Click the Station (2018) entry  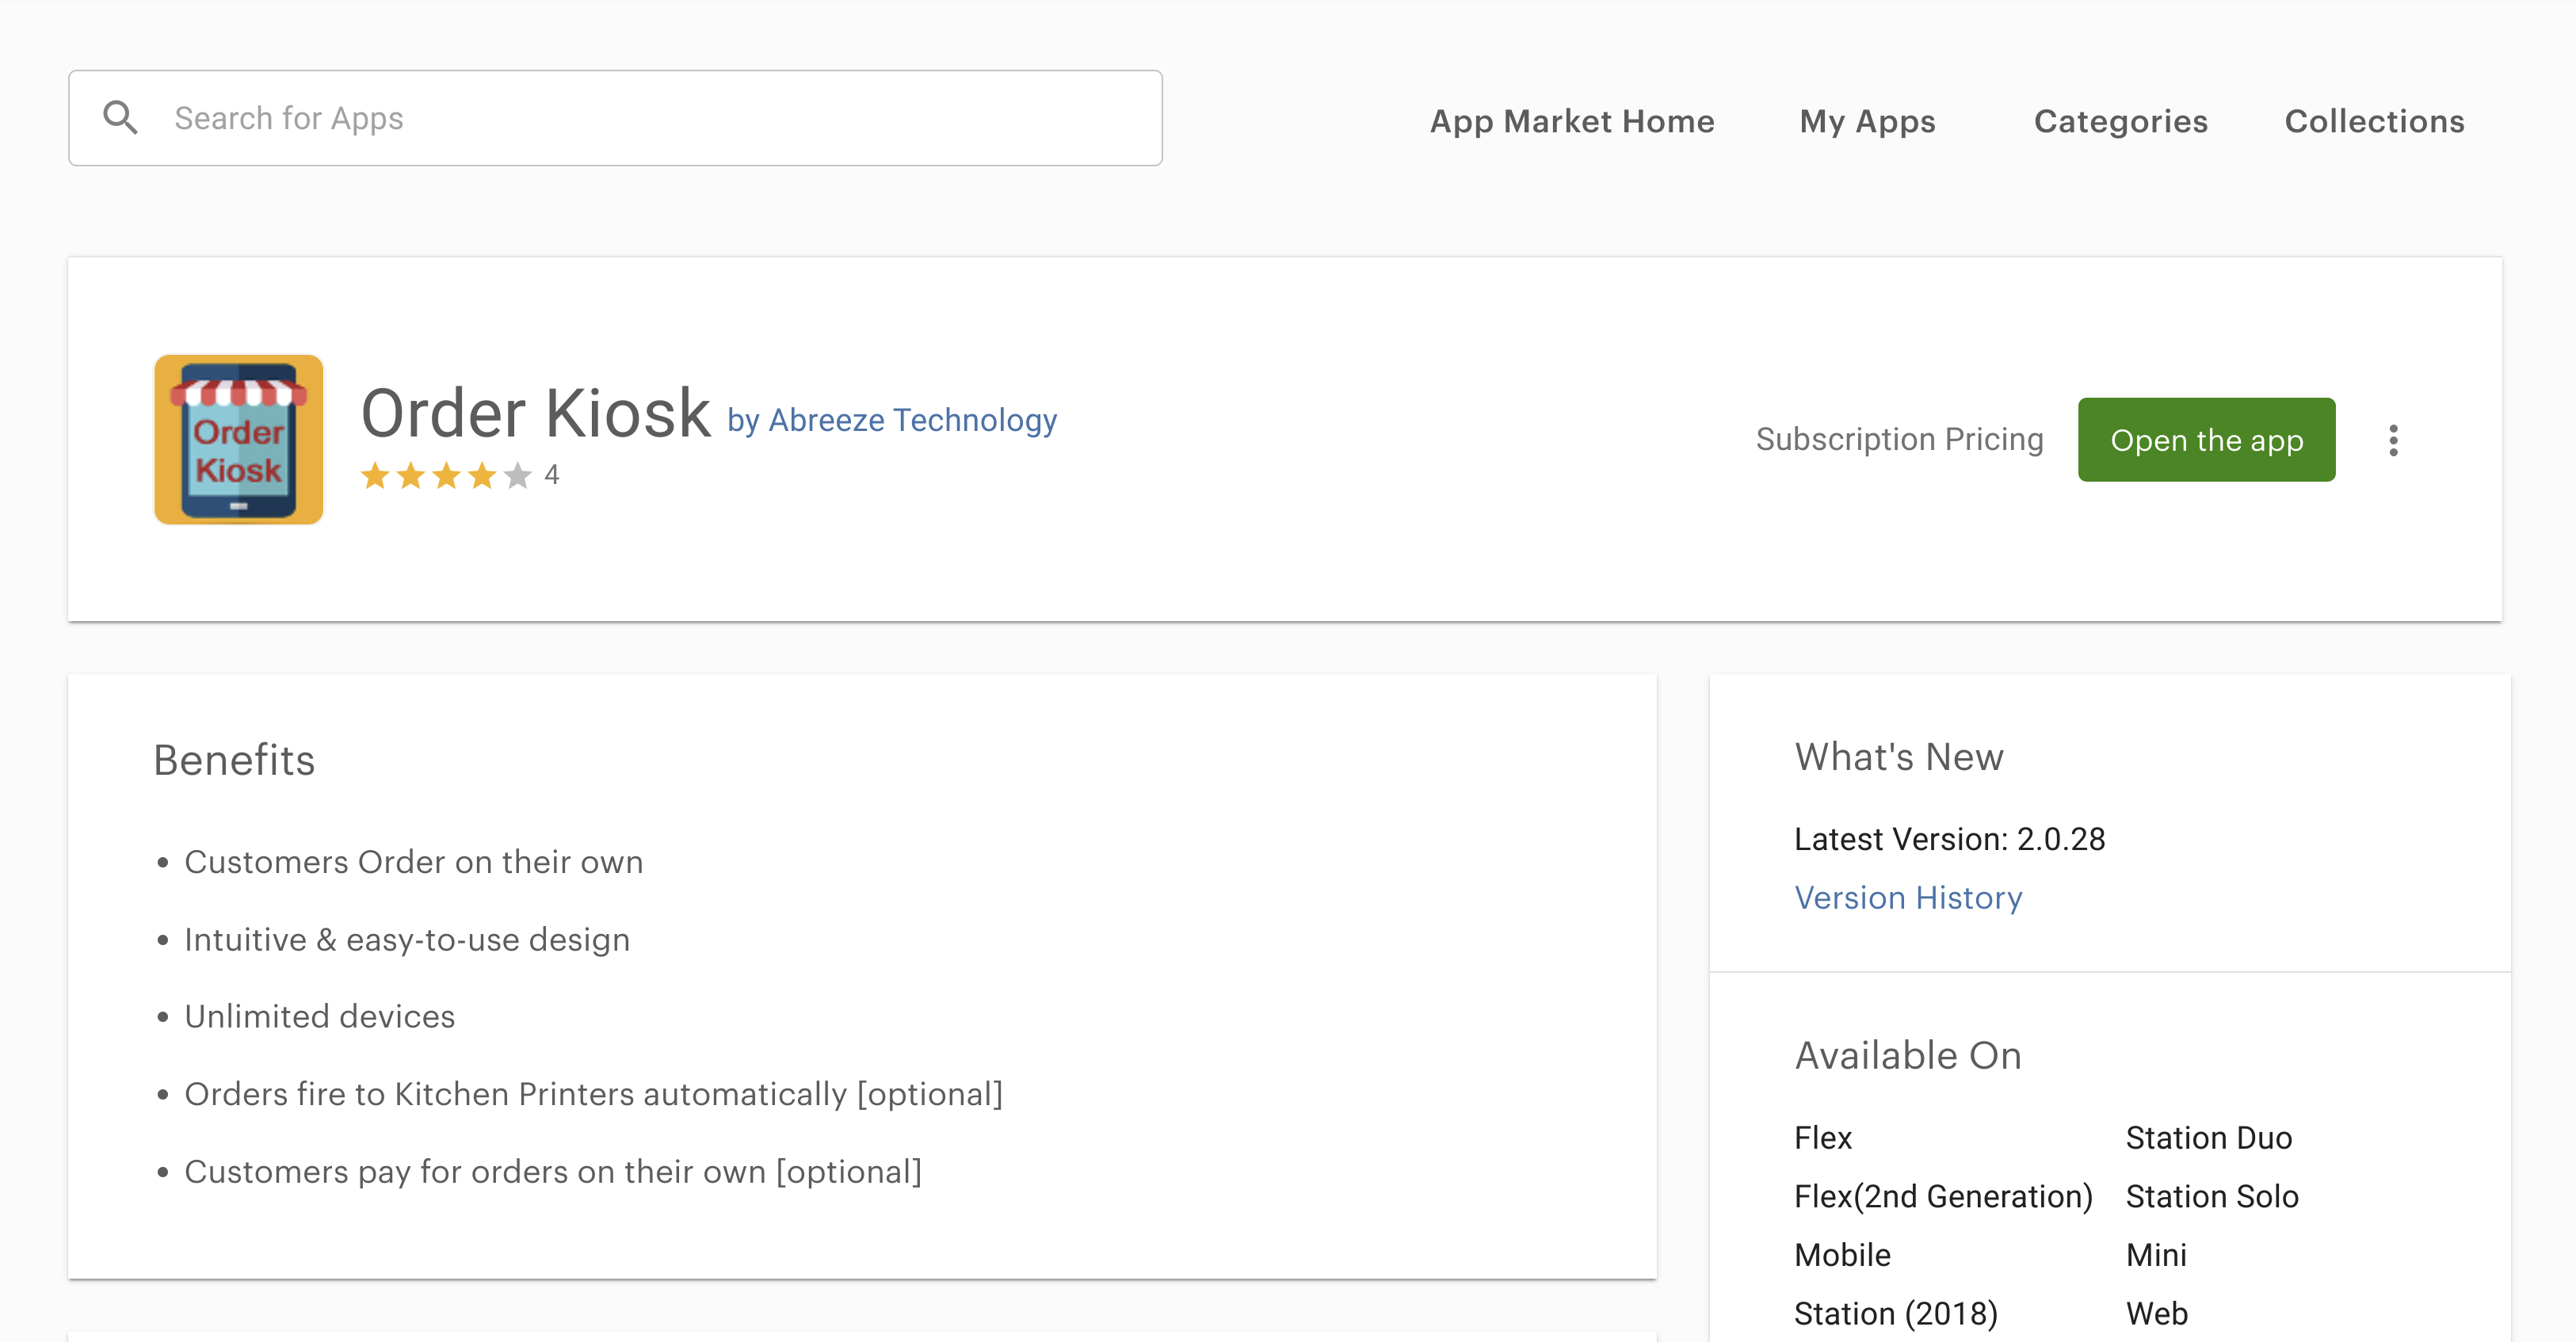[x=1896, y=1314]
